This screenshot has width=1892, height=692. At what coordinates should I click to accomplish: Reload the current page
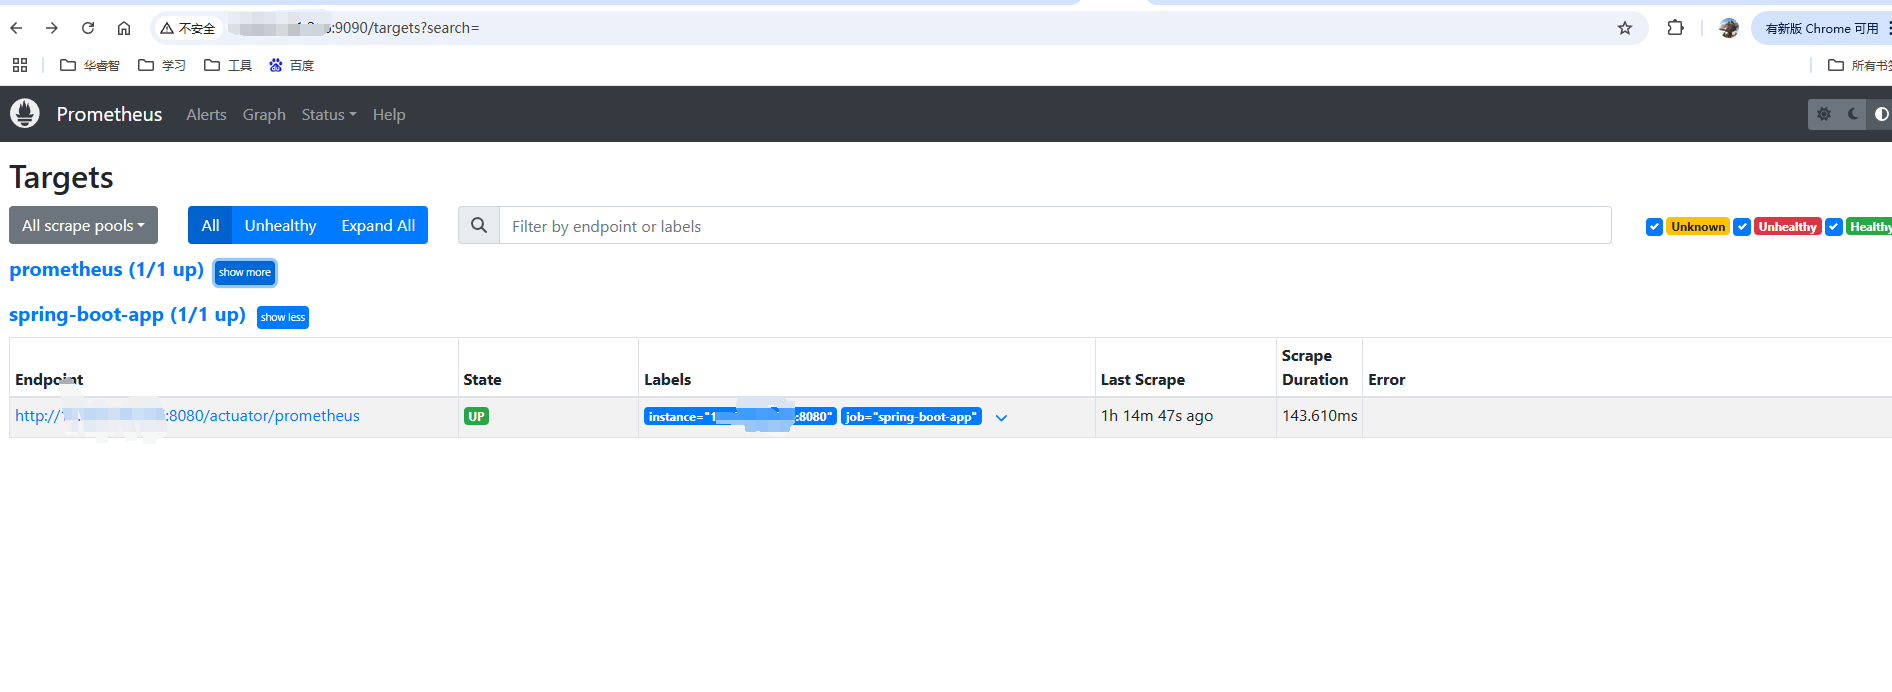[x=88, y=28]
